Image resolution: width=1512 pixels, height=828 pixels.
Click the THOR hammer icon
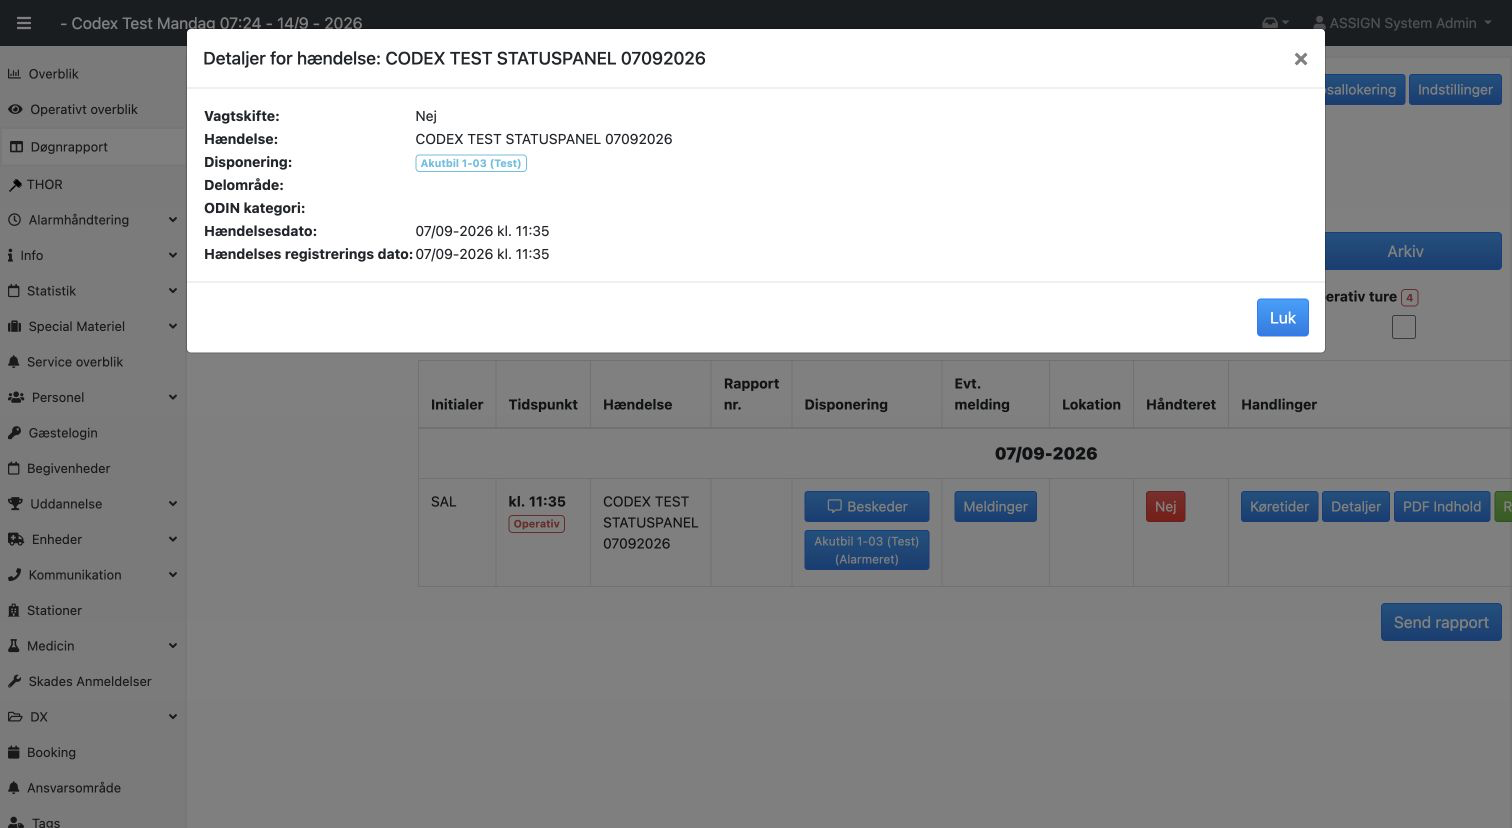[15, 185]
